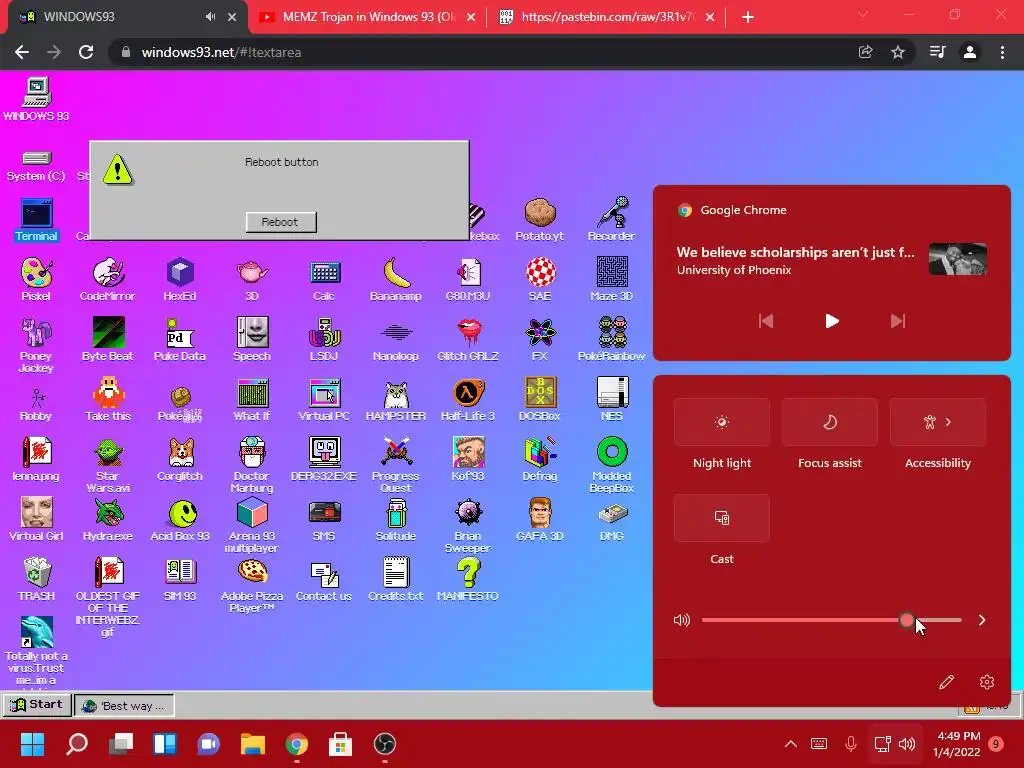This screenshot has width=1024, height=768.
Task: Open File Explorer from the taskbar
Action: point(252,744)
